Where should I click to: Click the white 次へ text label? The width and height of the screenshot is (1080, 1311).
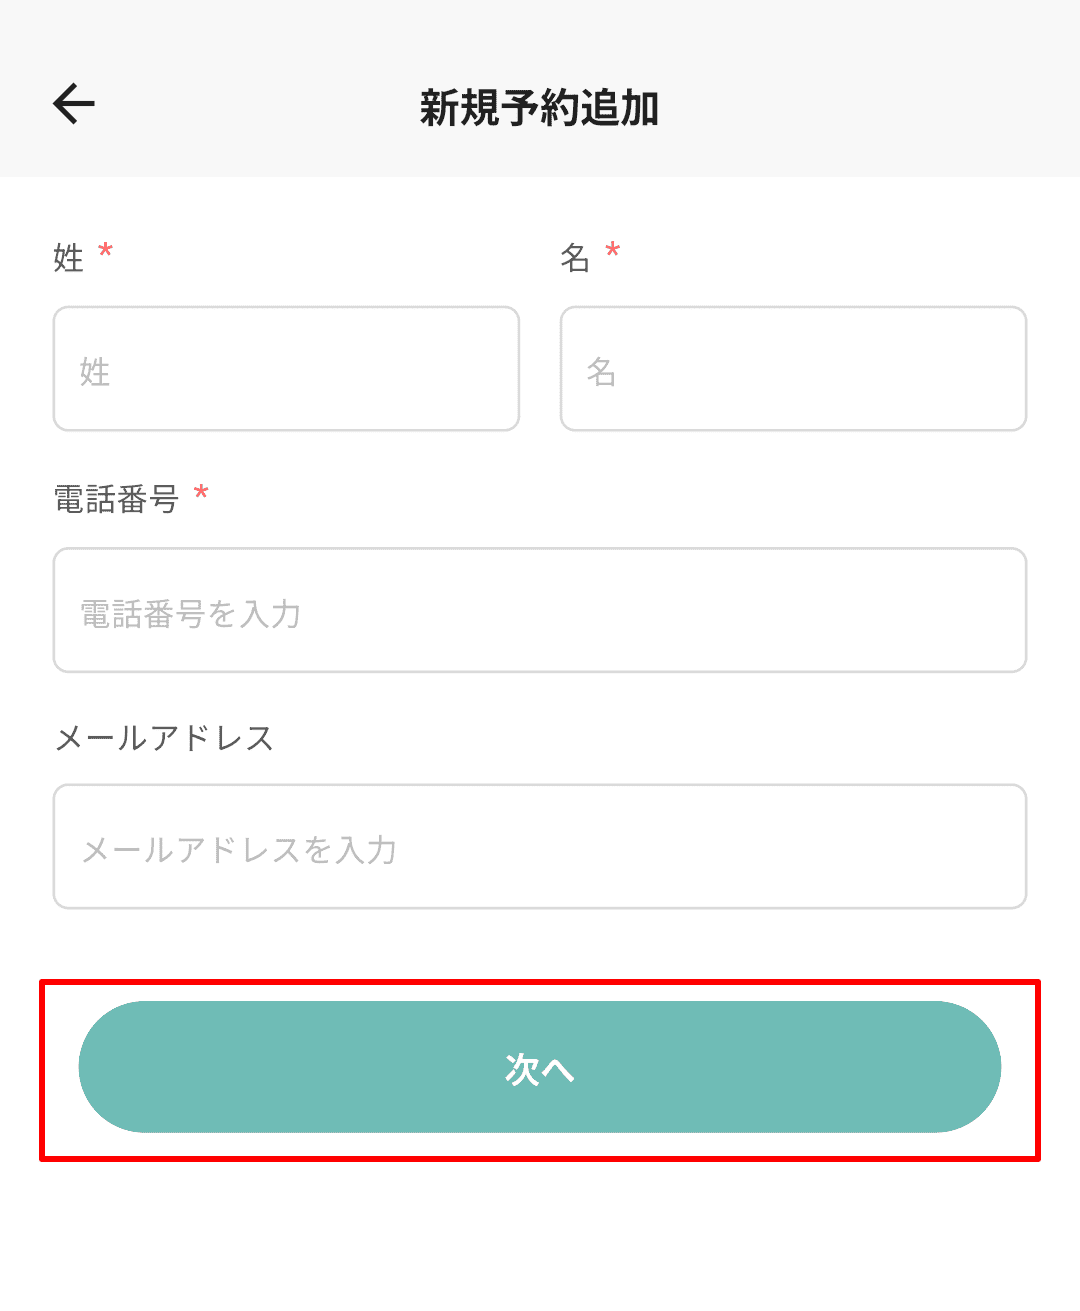[539, 1069]
